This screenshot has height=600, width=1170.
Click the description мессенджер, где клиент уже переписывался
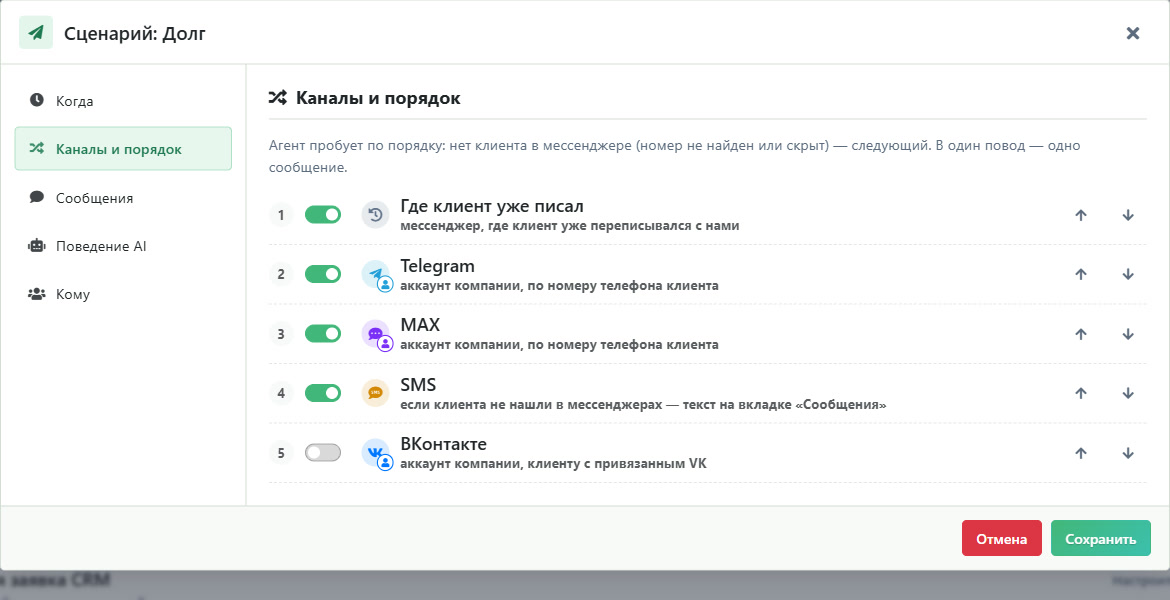(x=569, y=225)
